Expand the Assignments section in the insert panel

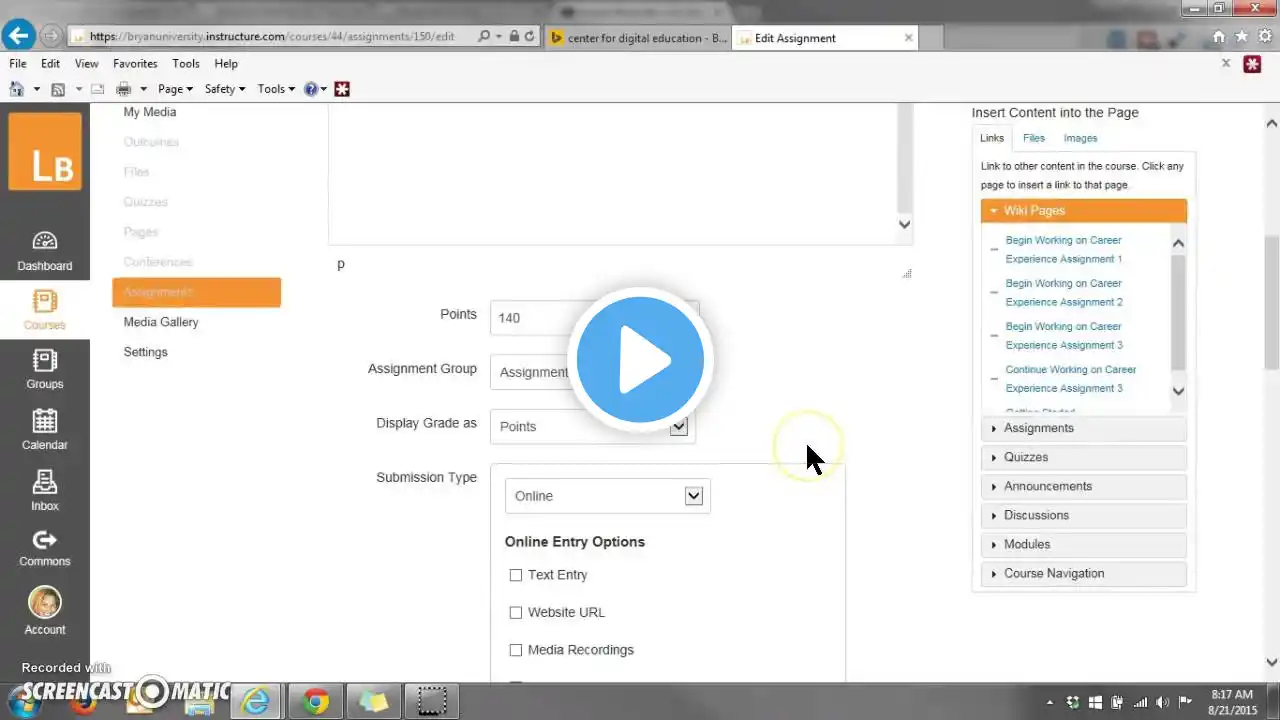(1084, 428)
